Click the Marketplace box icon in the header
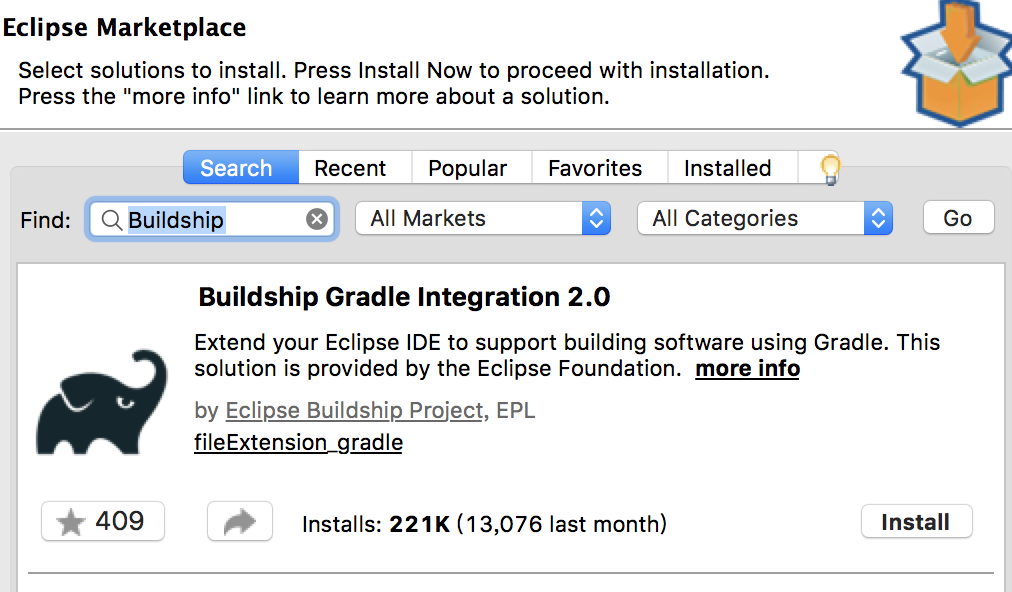1012x592 pixels. (x=956, y=63)
